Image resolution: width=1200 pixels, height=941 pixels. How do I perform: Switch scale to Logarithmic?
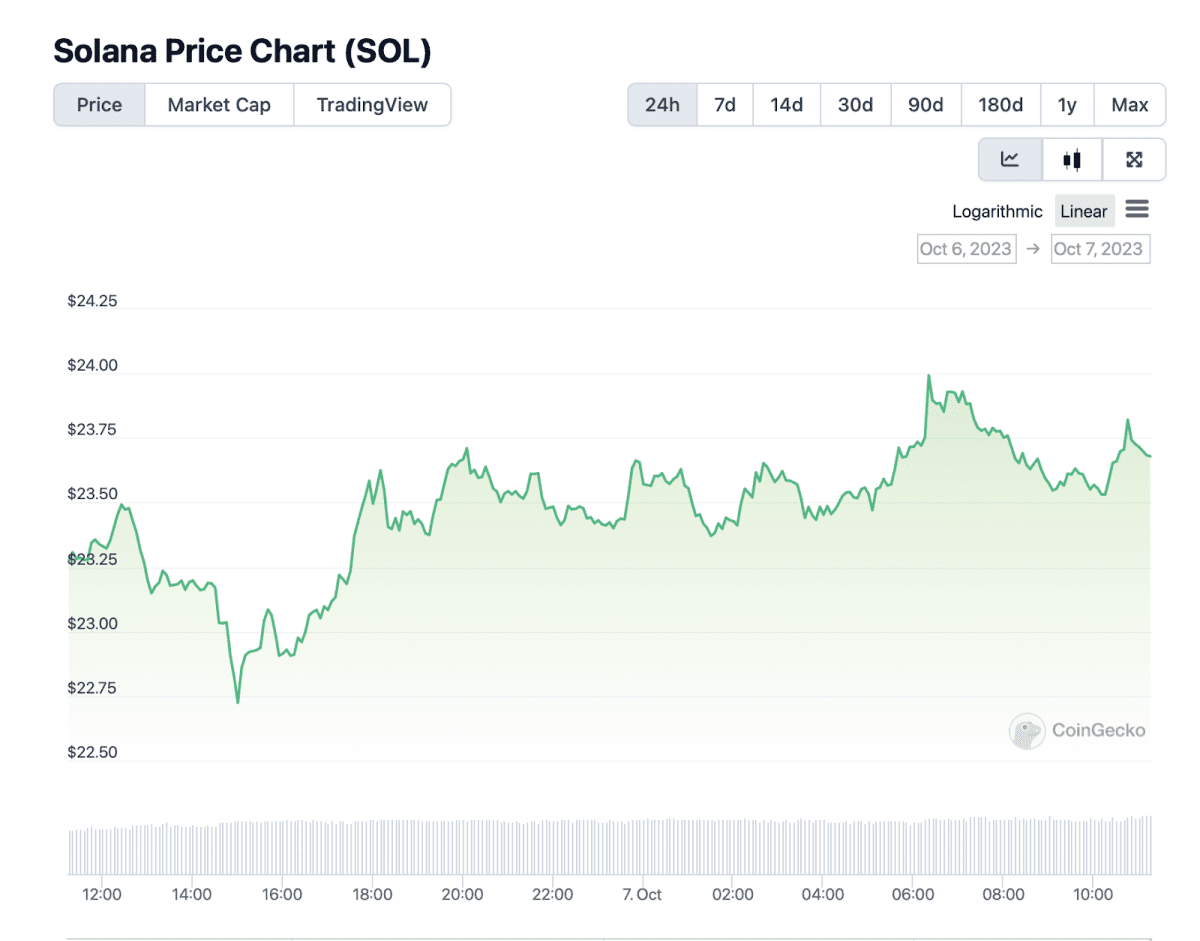[x=996, y=211]
